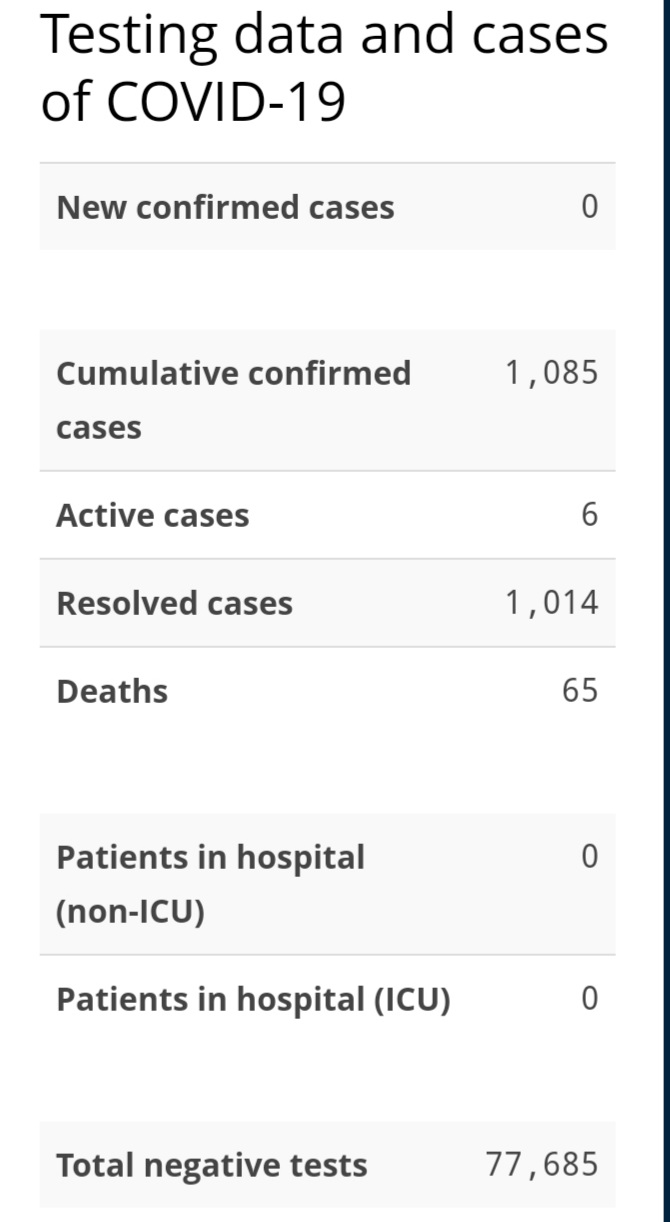Click the ICU patients value 0
Screen dimensions: 670x1222
[x=589, y=999]
